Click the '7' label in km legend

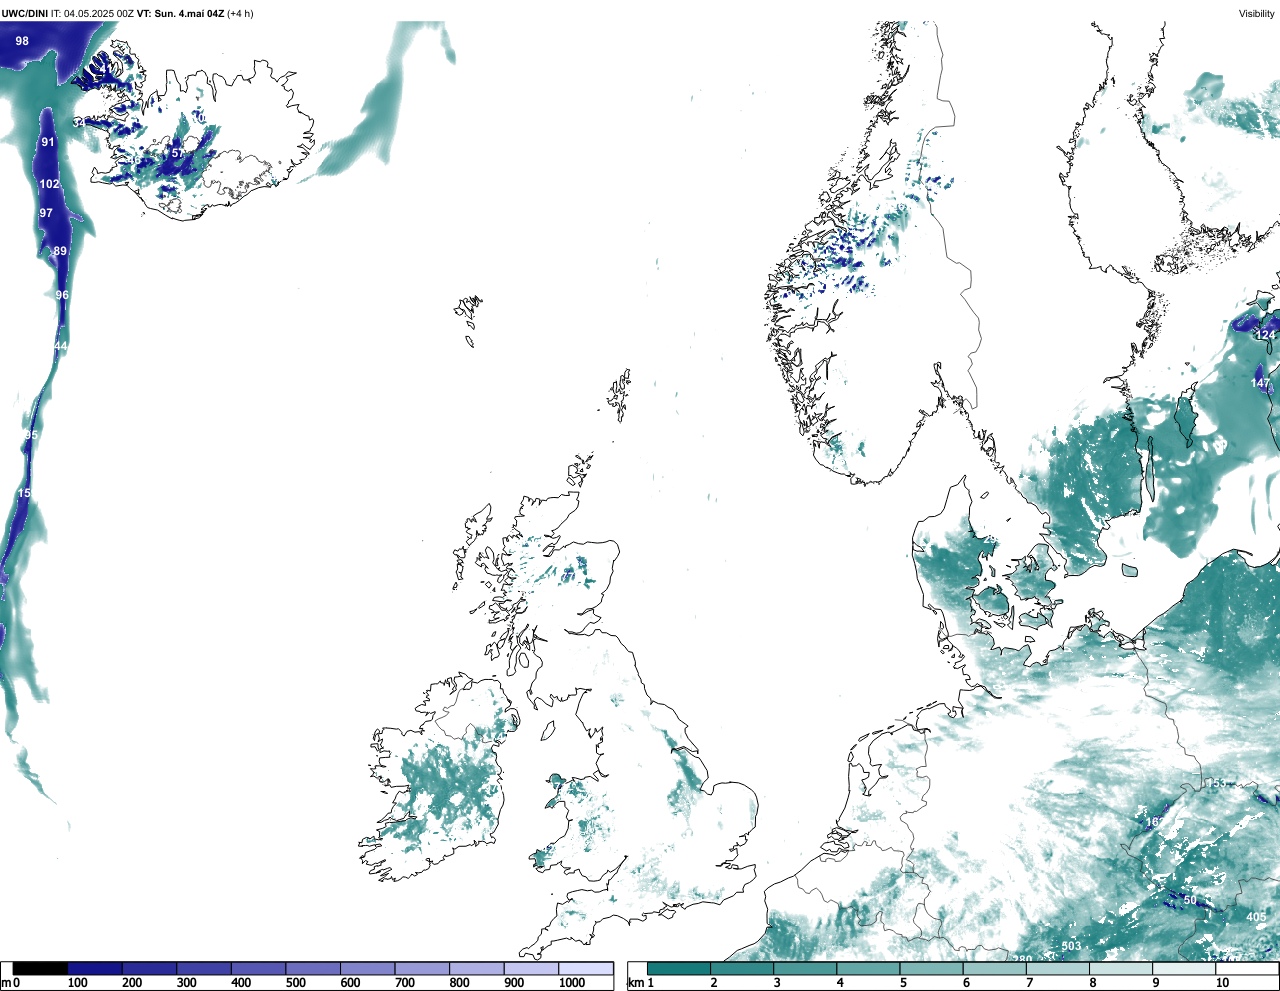(x=1029, y=983)
